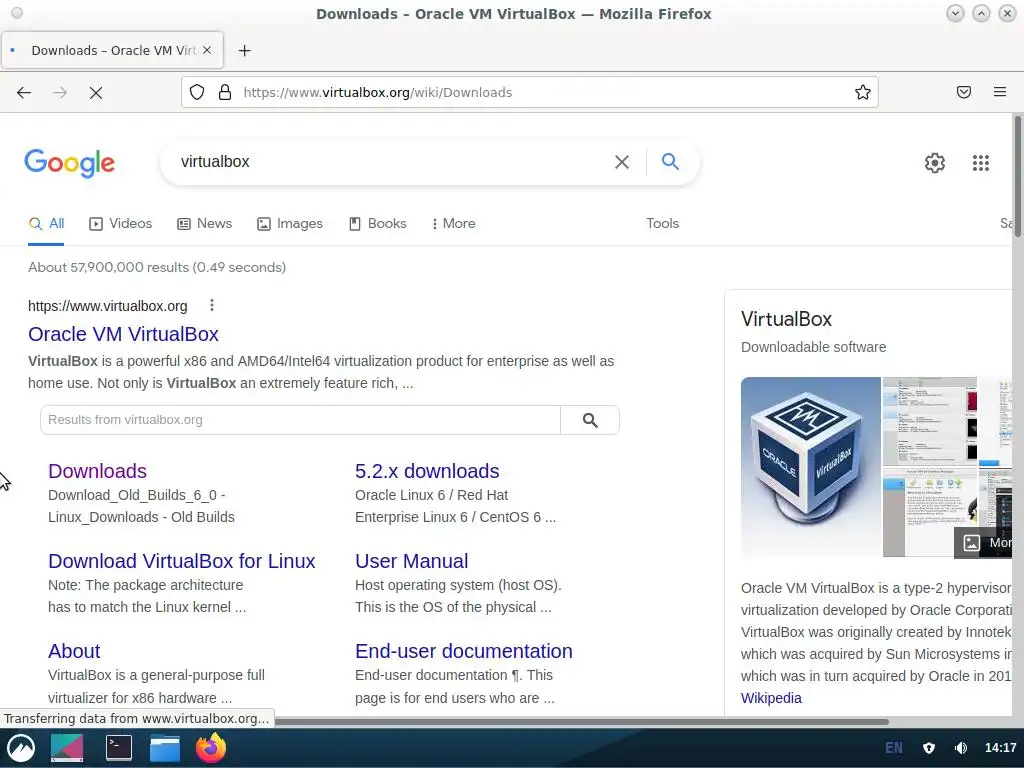Open Wikipedia link in knowledge panel
1024x768 pixels.
(771, 698)
